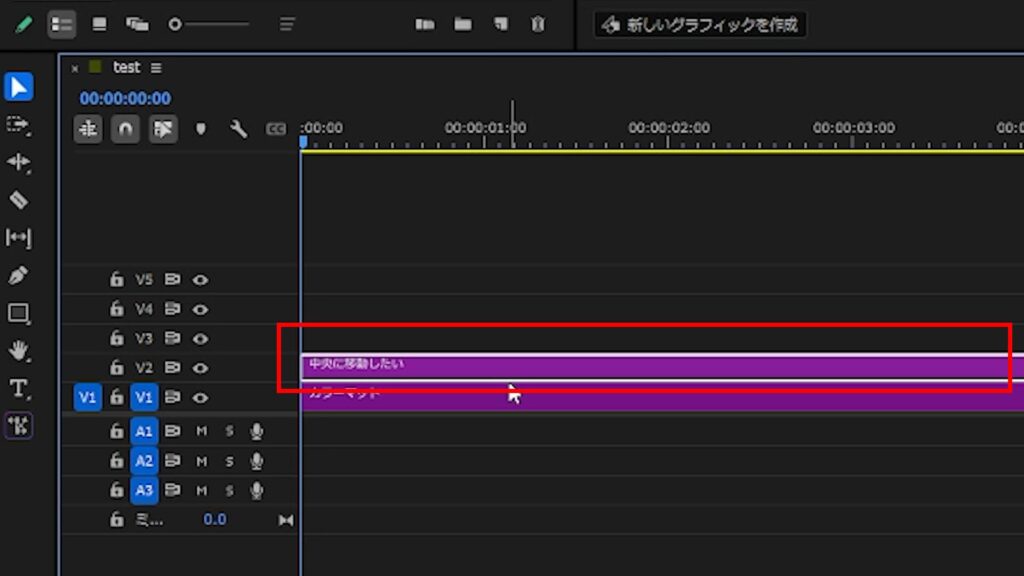Close the test sequence tab

click(x=74, y=68)
